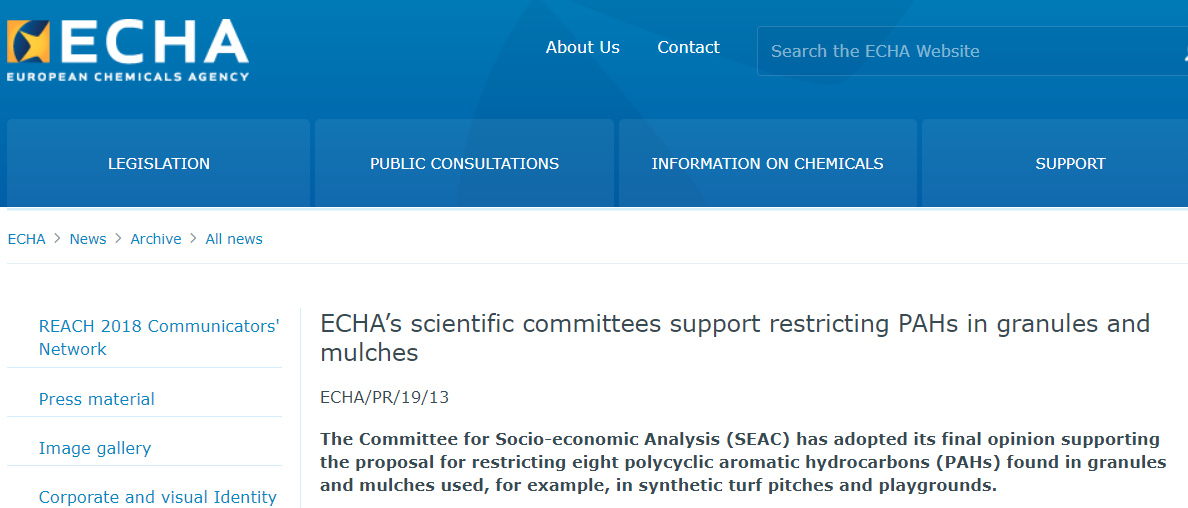
Task: Open Corporate and visual Identity sidebar link
Action: coord(157,497)
